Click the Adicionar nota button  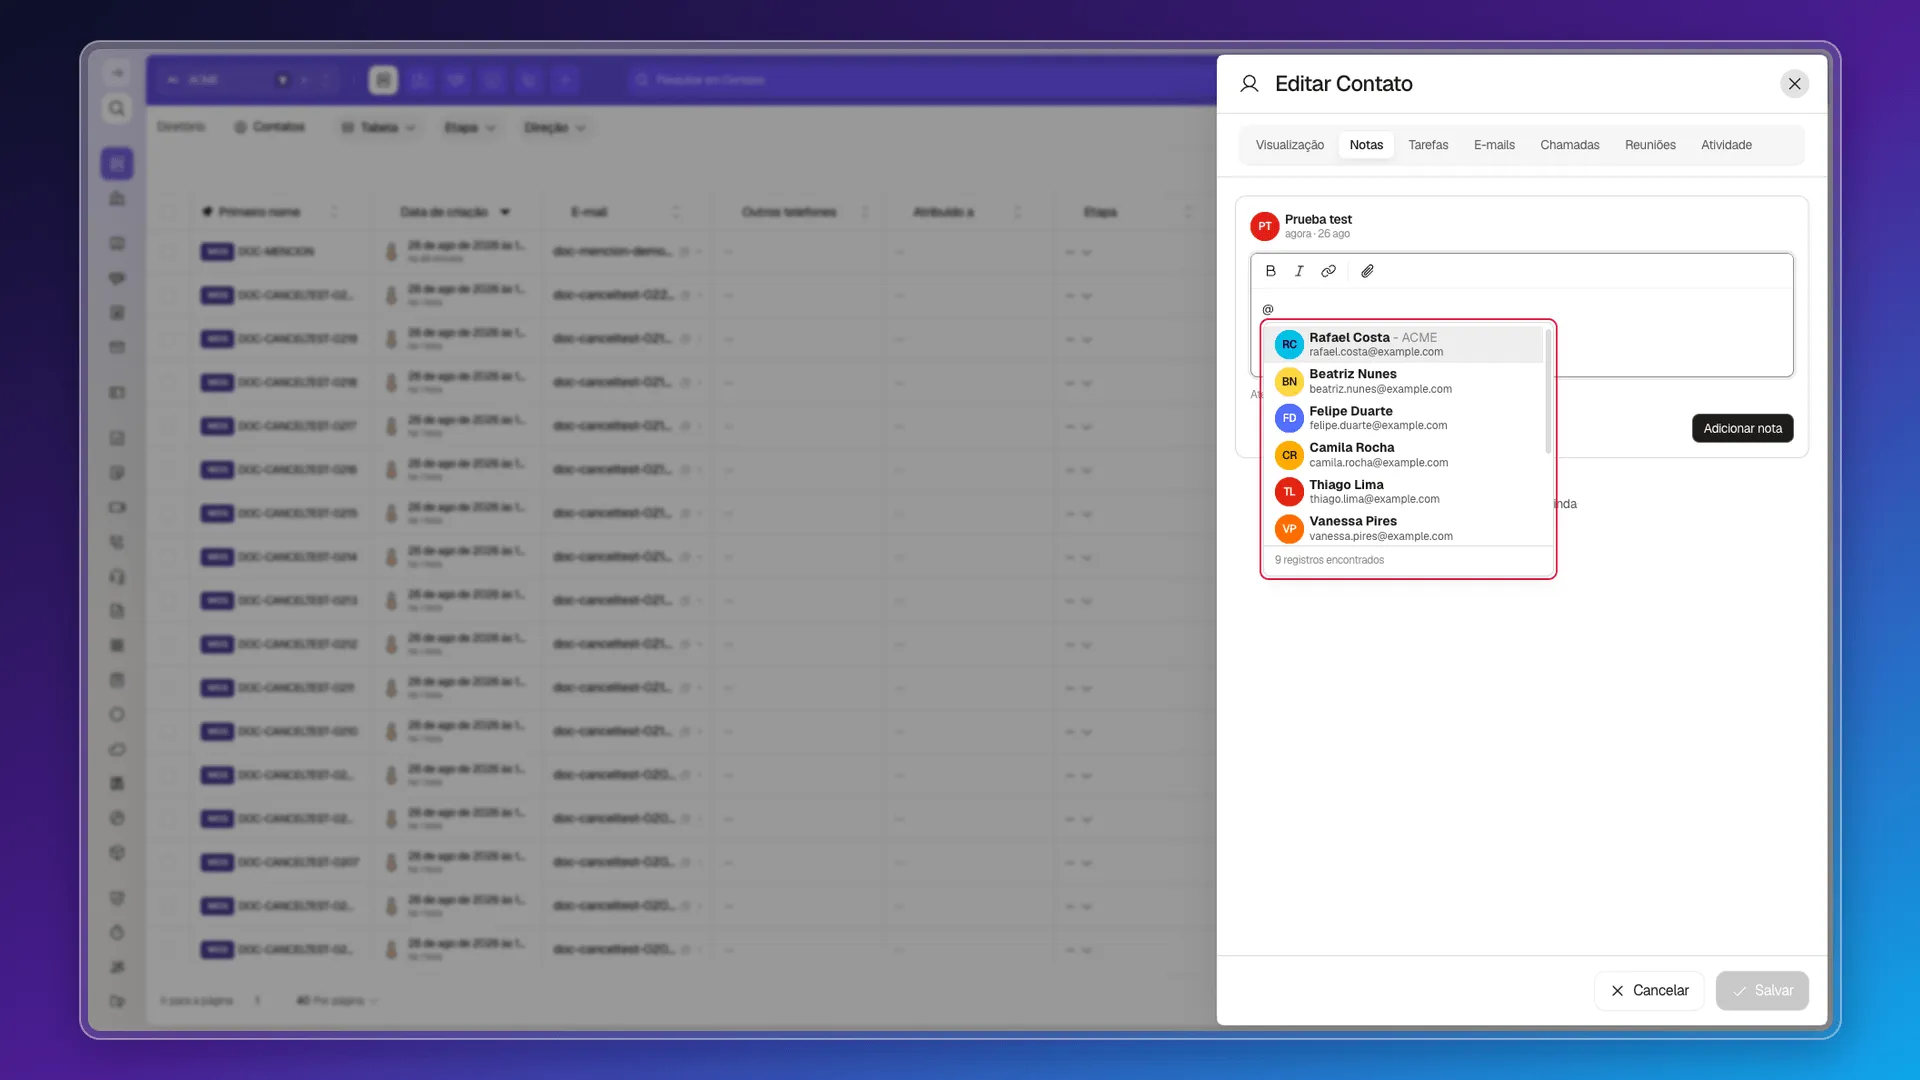[x=1742, y=428]
